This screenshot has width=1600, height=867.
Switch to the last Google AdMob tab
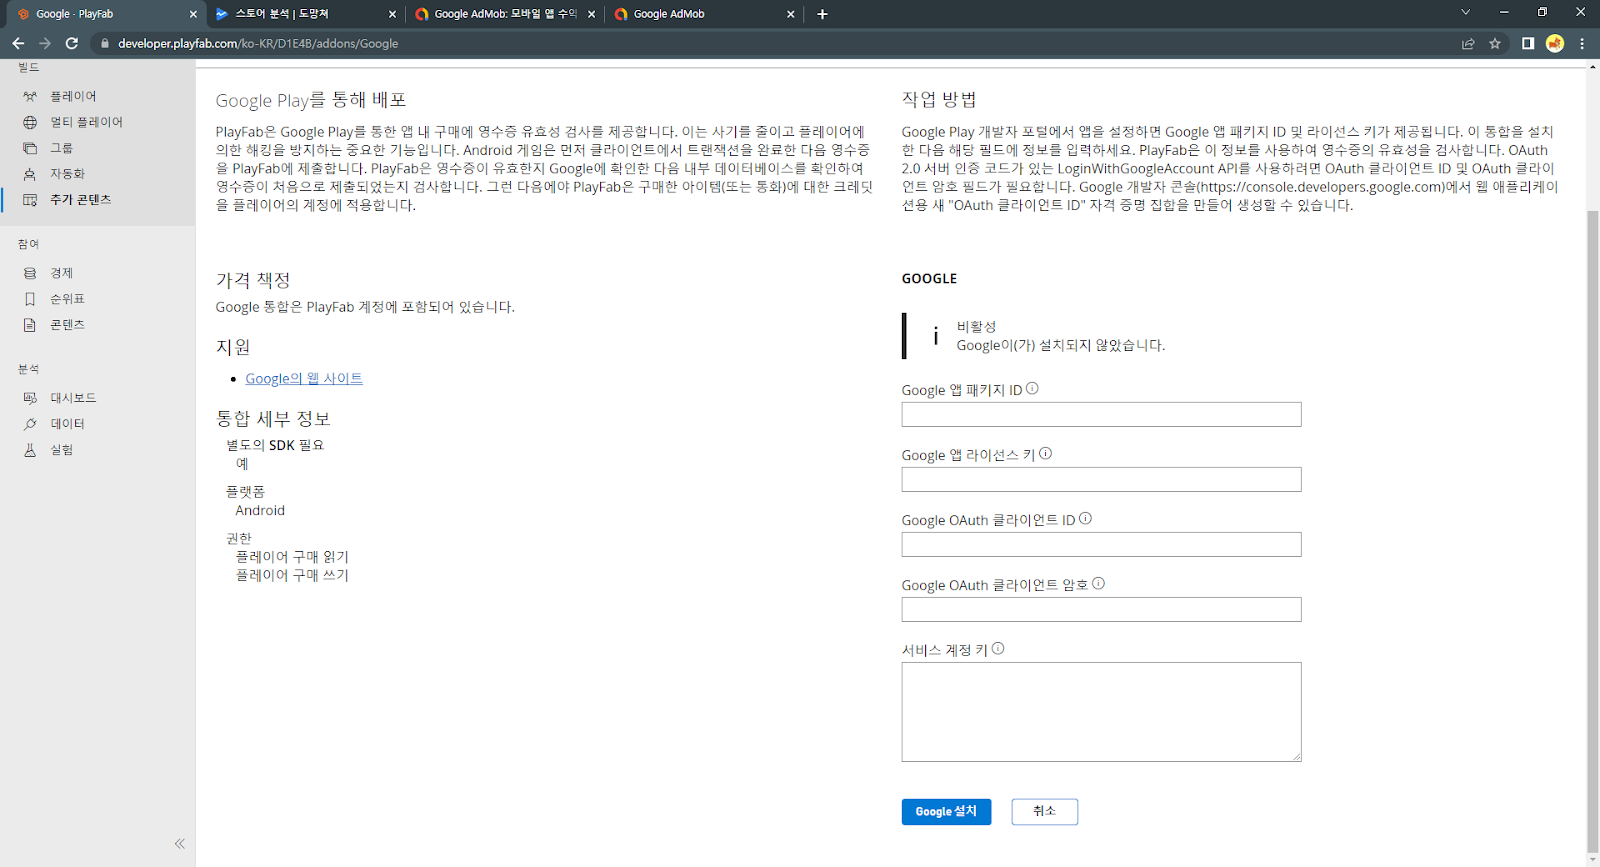coord(704,14)
